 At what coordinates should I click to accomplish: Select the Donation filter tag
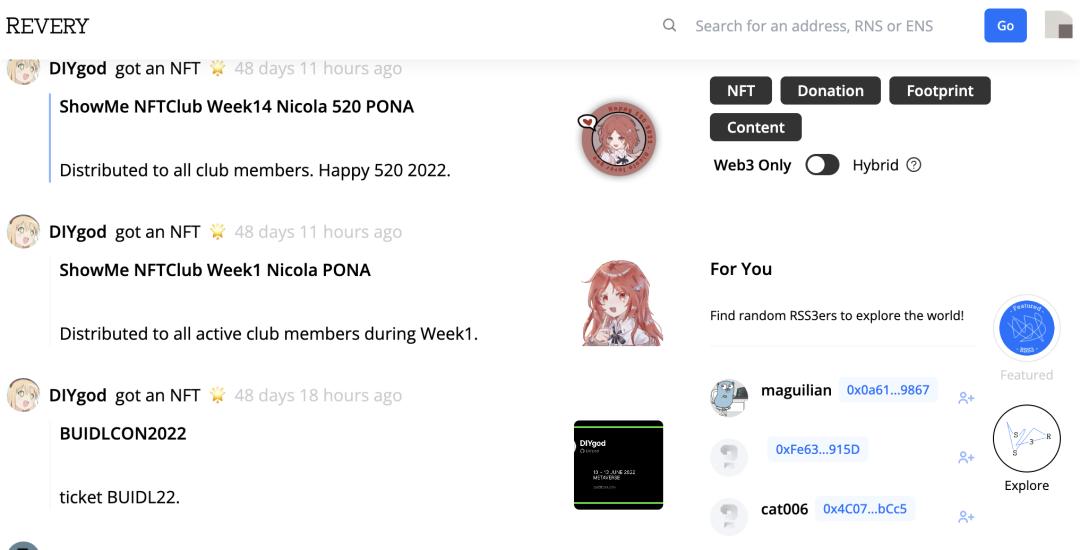(830, 91)
